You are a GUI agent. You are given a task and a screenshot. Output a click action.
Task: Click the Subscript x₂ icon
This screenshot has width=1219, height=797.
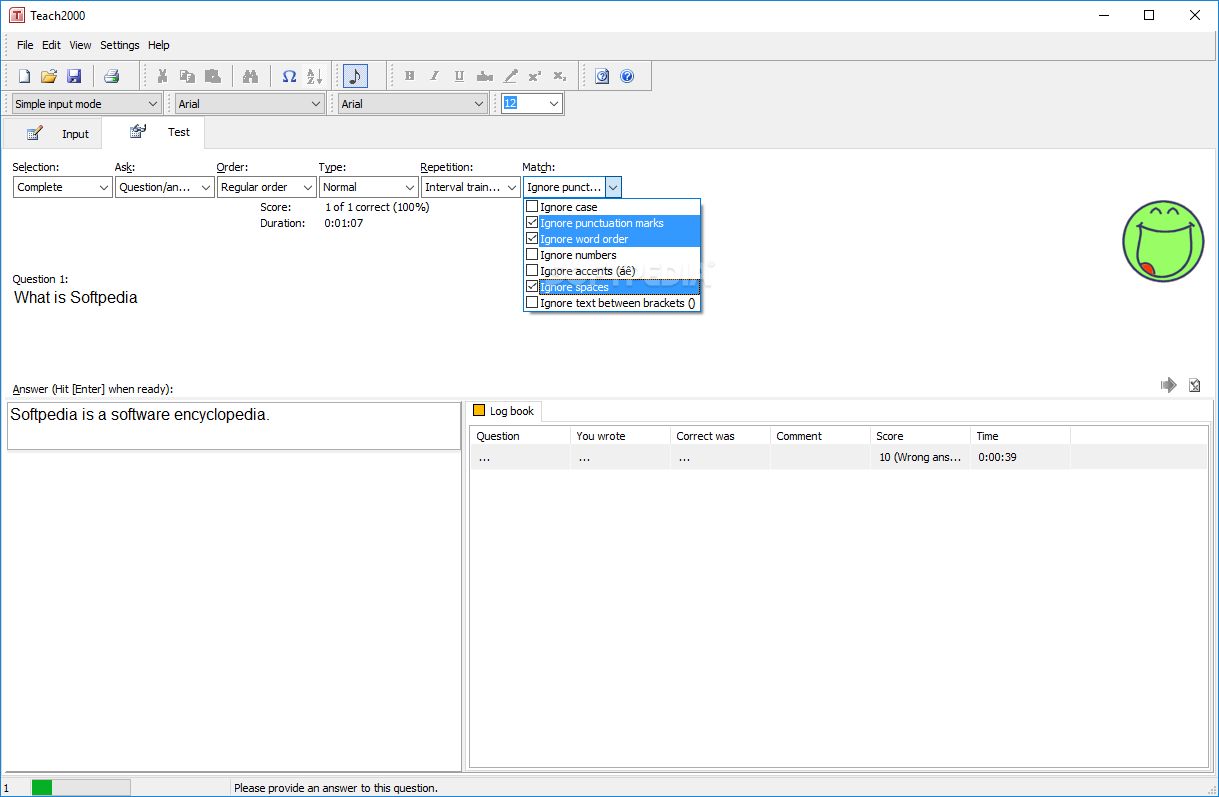click(560, 76)
